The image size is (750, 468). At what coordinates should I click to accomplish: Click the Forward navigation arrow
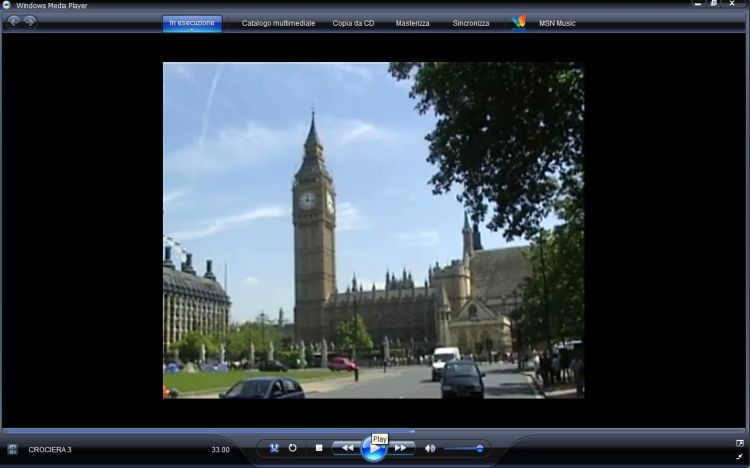[x=30, y=22]
